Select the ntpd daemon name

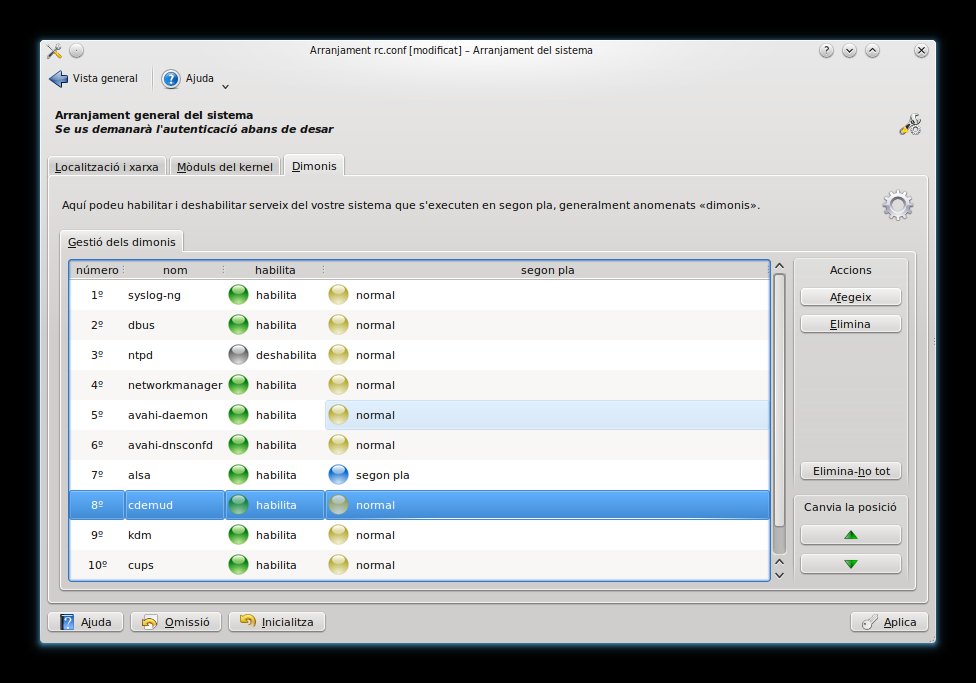140,355
